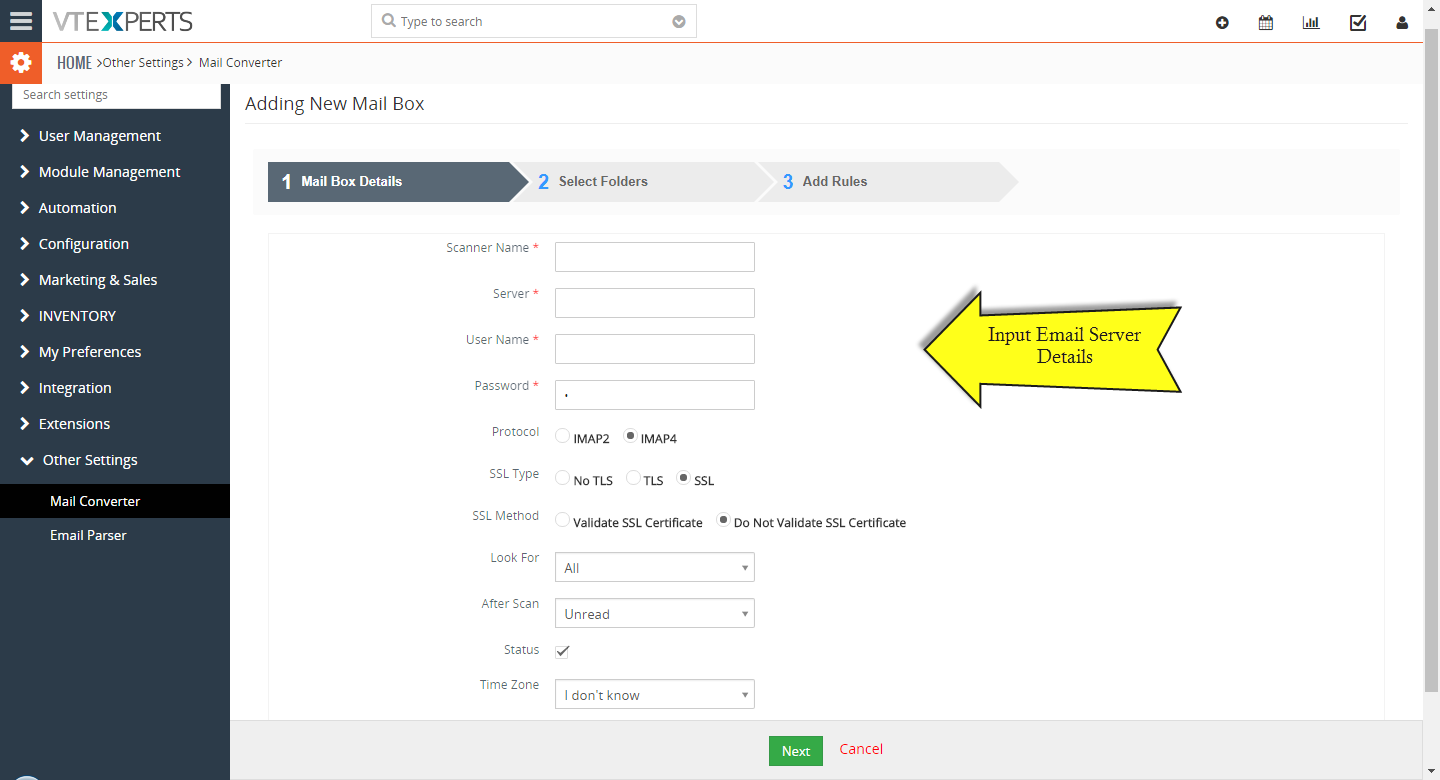Open the tasks checkbox icon in header

1358,22
